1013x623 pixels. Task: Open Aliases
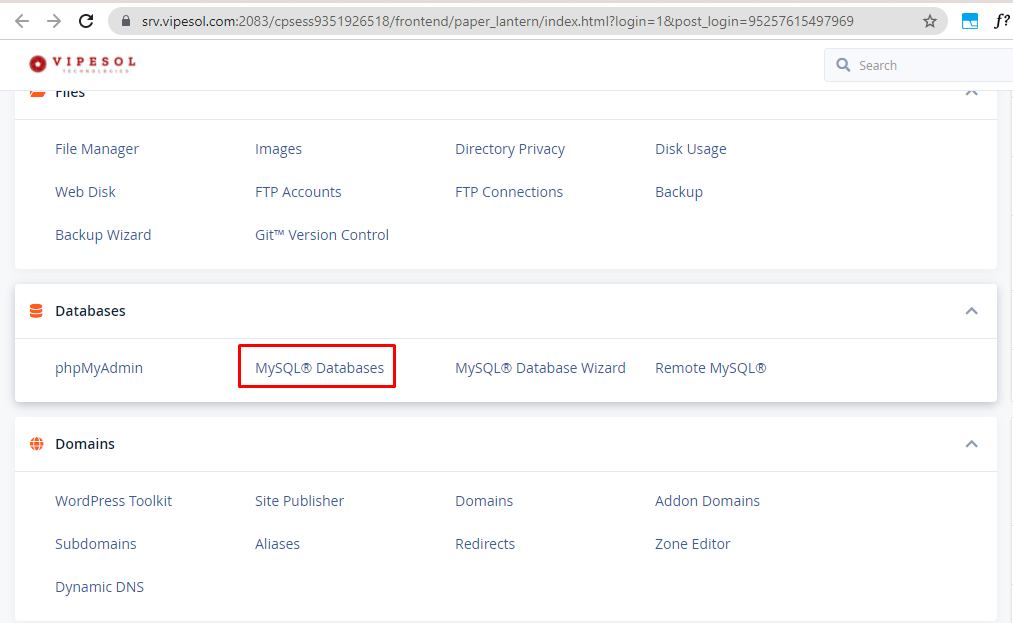[277, 544]
